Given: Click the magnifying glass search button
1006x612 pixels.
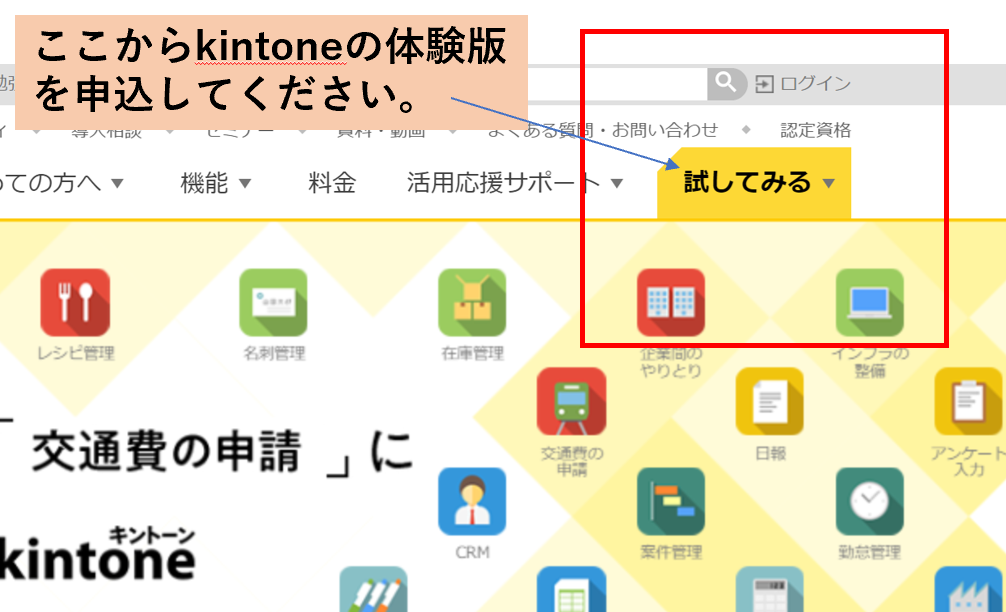Looking at the screenshot, I should pyautogui.click(x=727, y=83).
